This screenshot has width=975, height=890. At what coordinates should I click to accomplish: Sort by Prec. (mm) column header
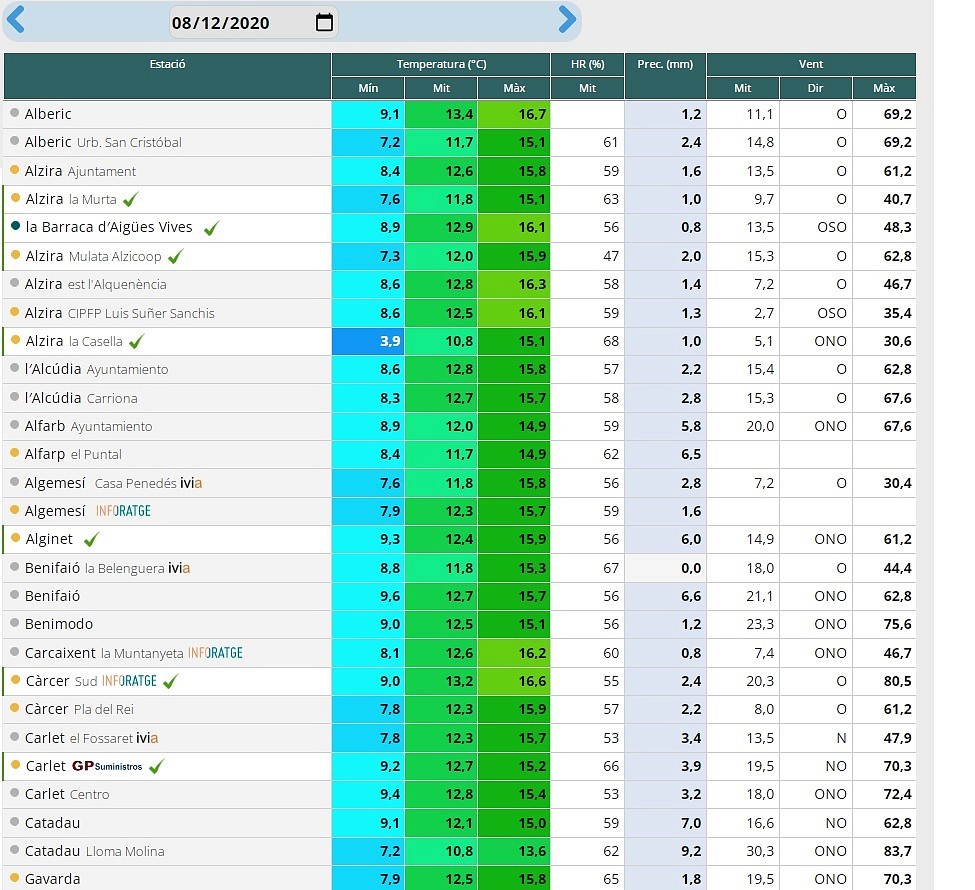pyautogui.click(x=665, y=76)
